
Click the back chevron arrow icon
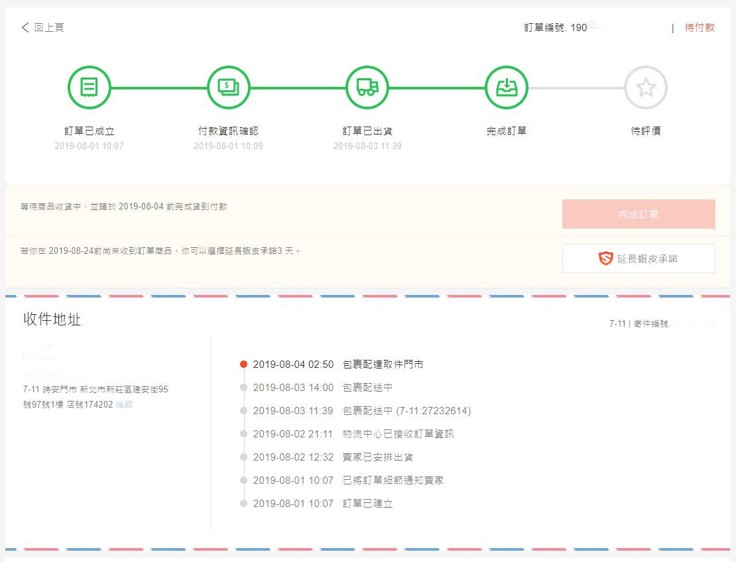[25, 28]
